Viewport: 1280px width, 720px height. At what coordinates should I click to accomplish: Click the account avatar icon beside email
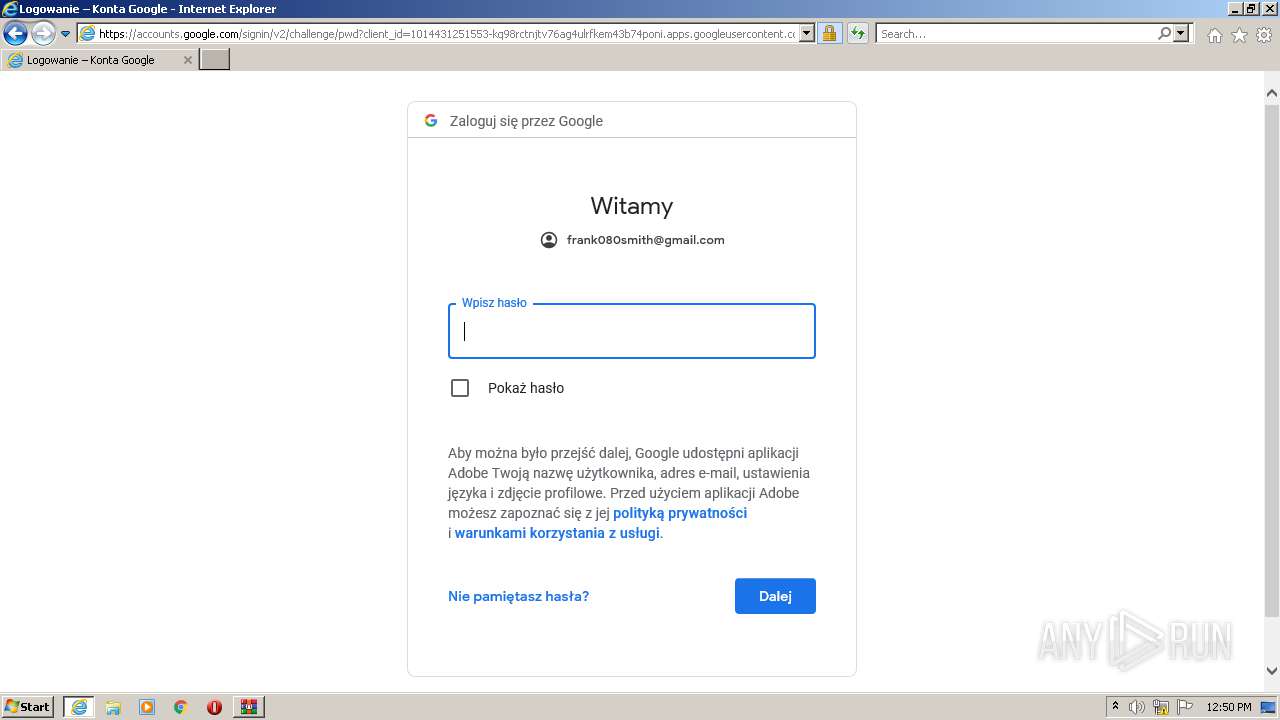pos(549,240)
